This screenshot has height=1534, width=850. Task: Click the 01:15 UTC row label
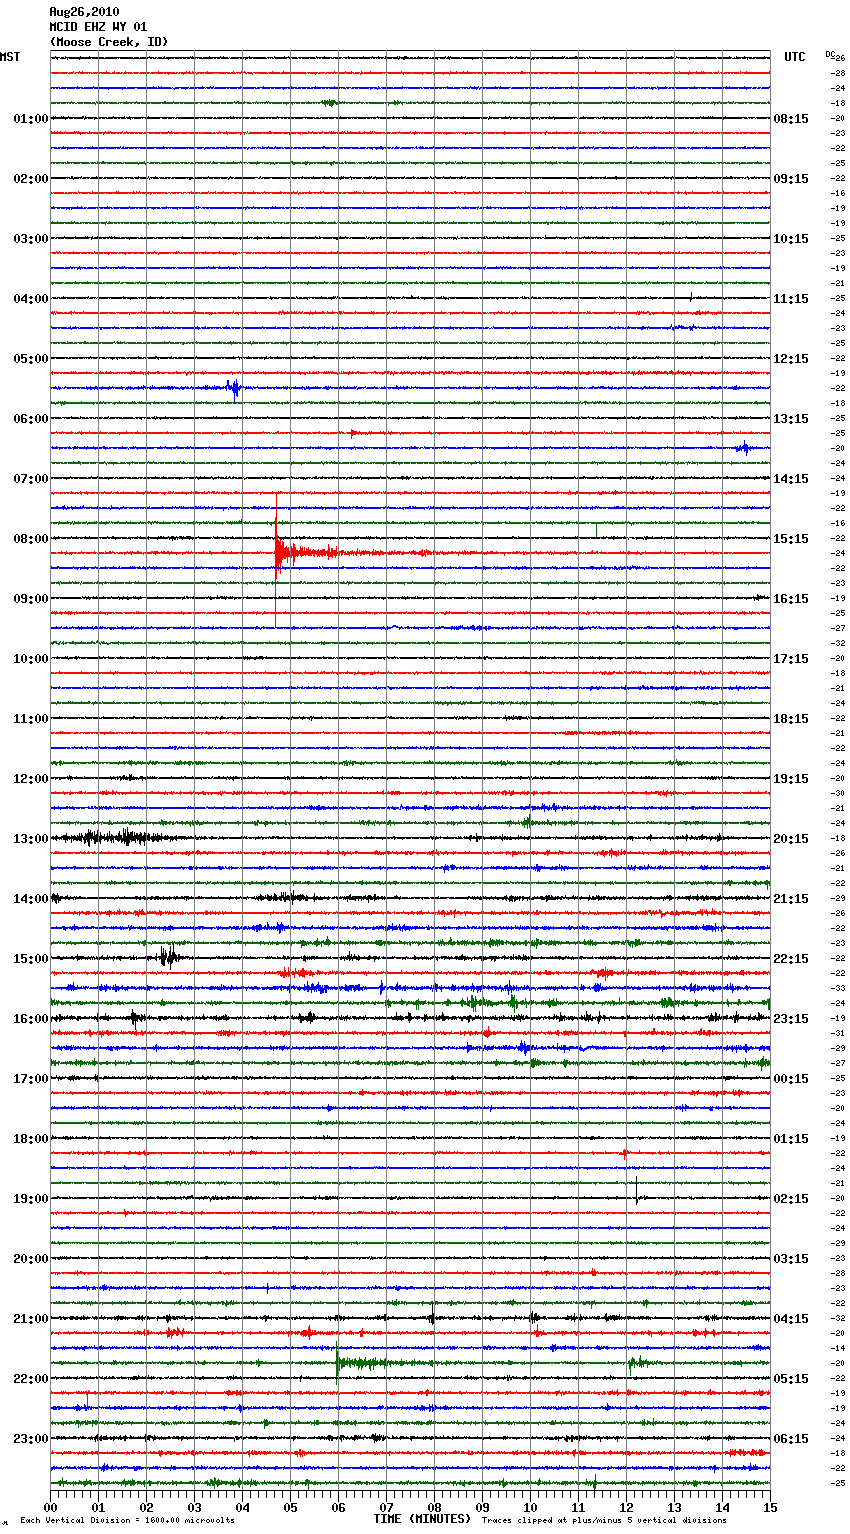(x=791, y=1139)
